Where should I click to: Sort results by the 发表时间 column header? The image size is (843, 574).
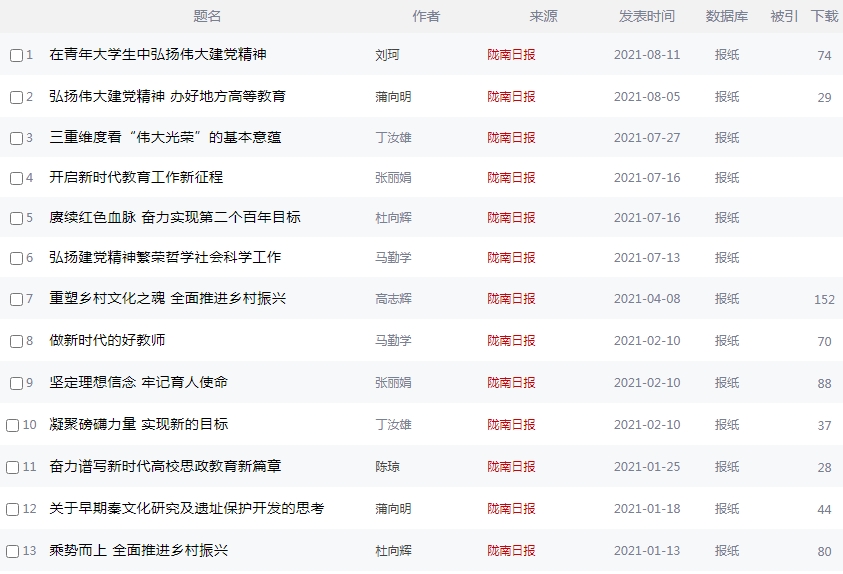point(646,16)
